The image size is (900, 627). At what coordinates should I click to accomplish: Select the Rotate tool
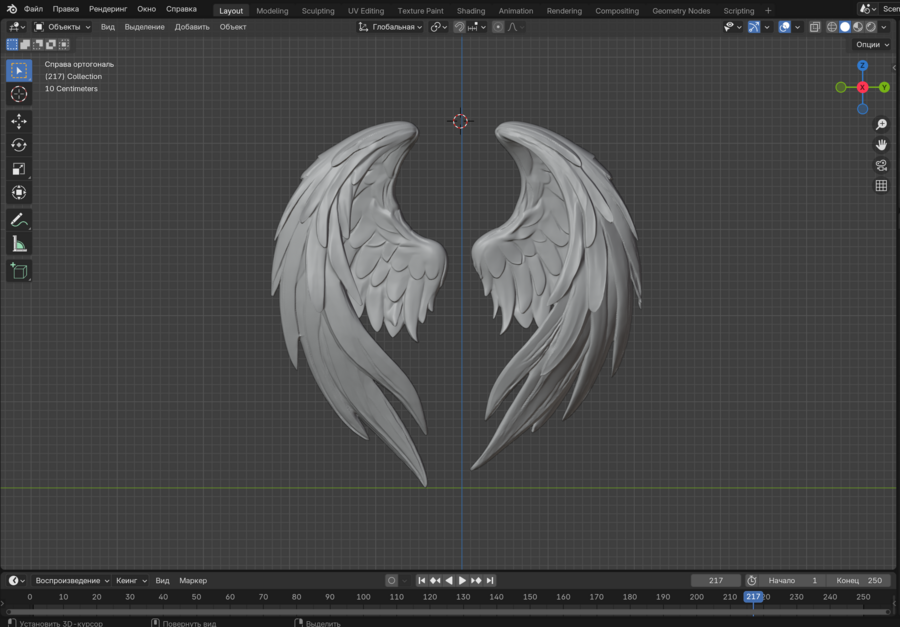[x=19, y=145]
